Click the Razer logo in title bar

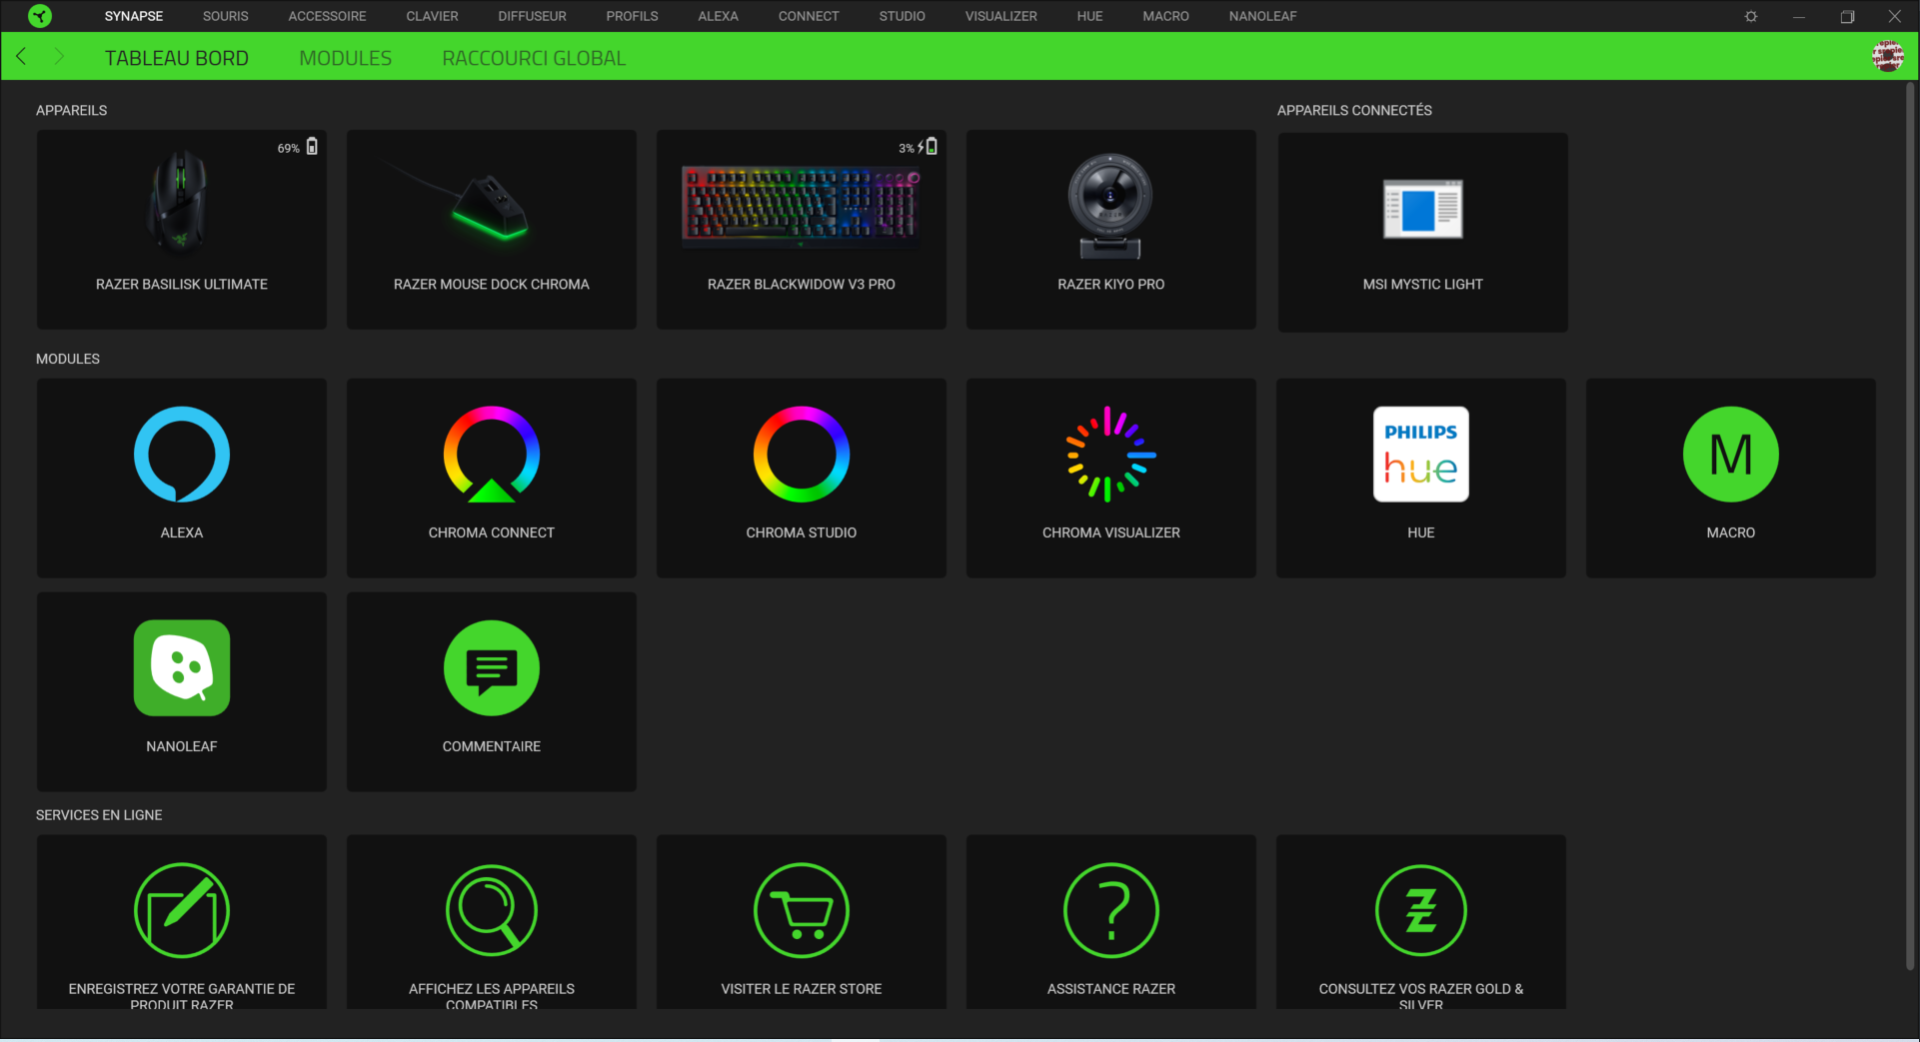(x=40, y=16)
